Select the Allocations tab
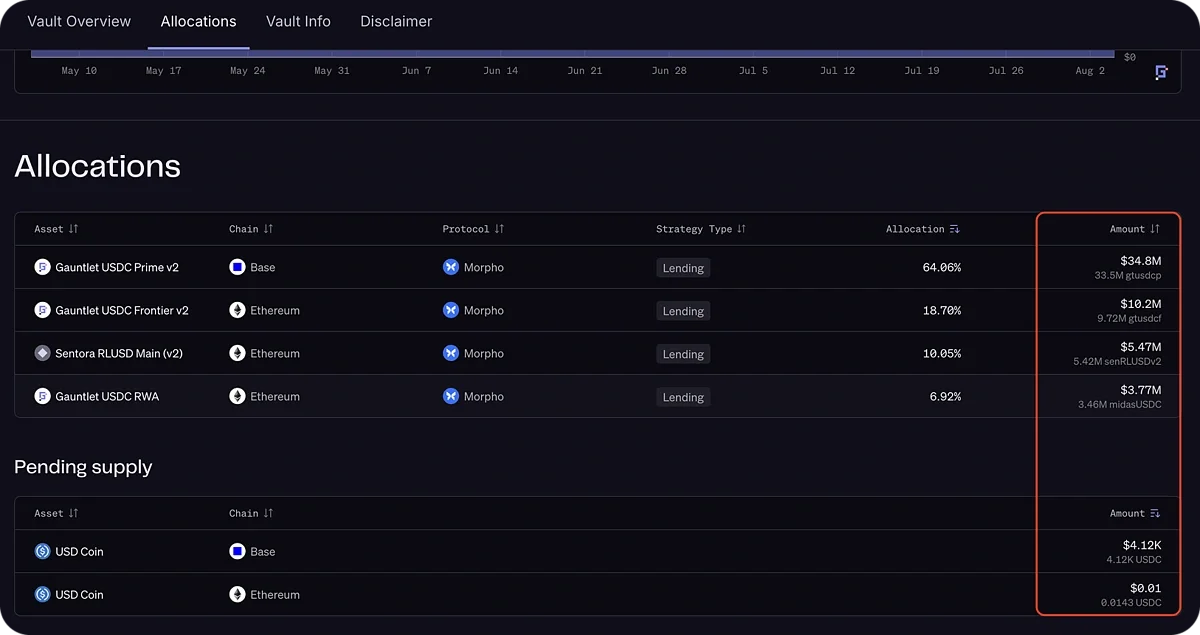1200x635 pixels. (198, 21)
